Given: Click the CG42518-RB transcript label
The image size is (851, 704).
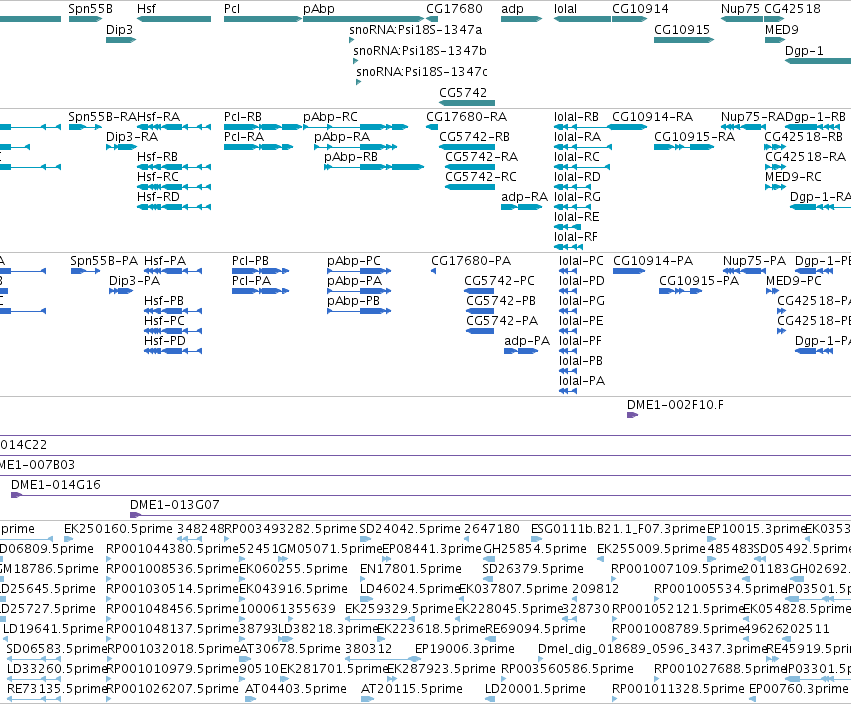Looking at the screenshot, I should [x=803, y=137].
